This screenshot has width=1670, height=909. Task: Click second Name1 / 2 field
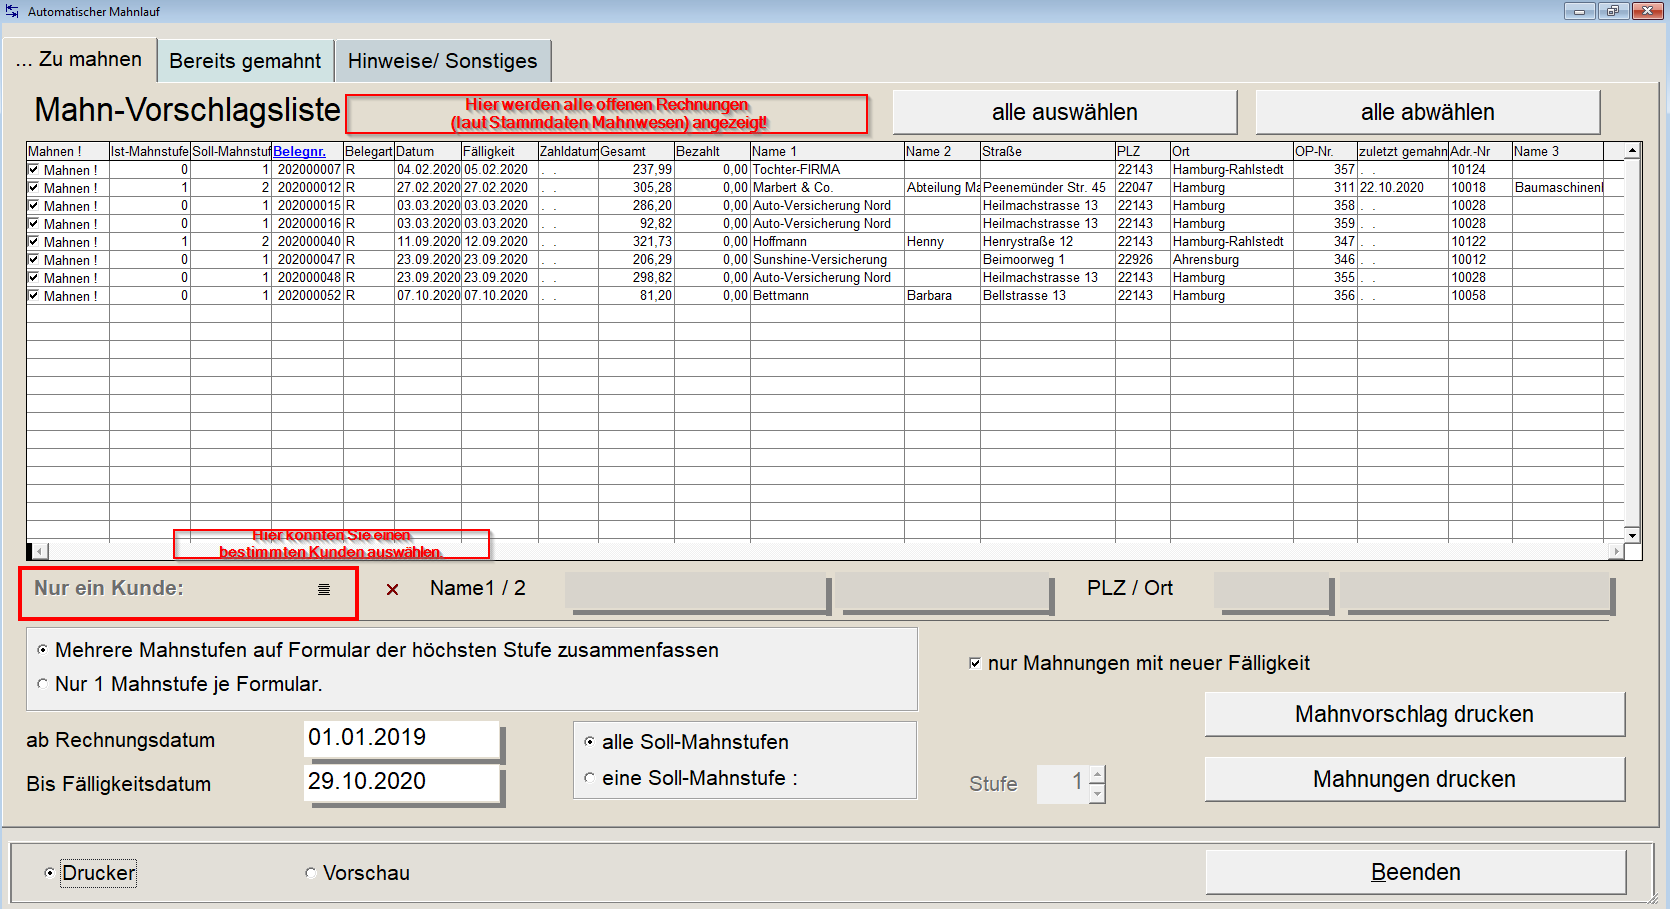point(943,592)
